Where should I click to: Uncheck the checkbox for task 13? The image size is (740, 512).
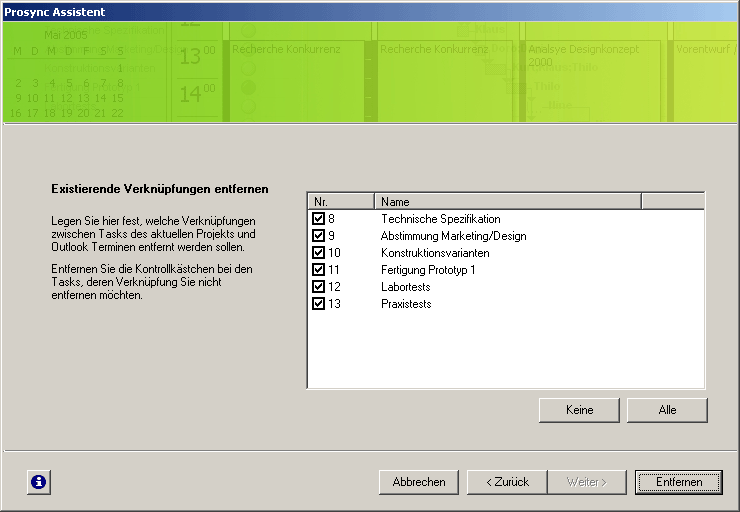coord(319,304)
